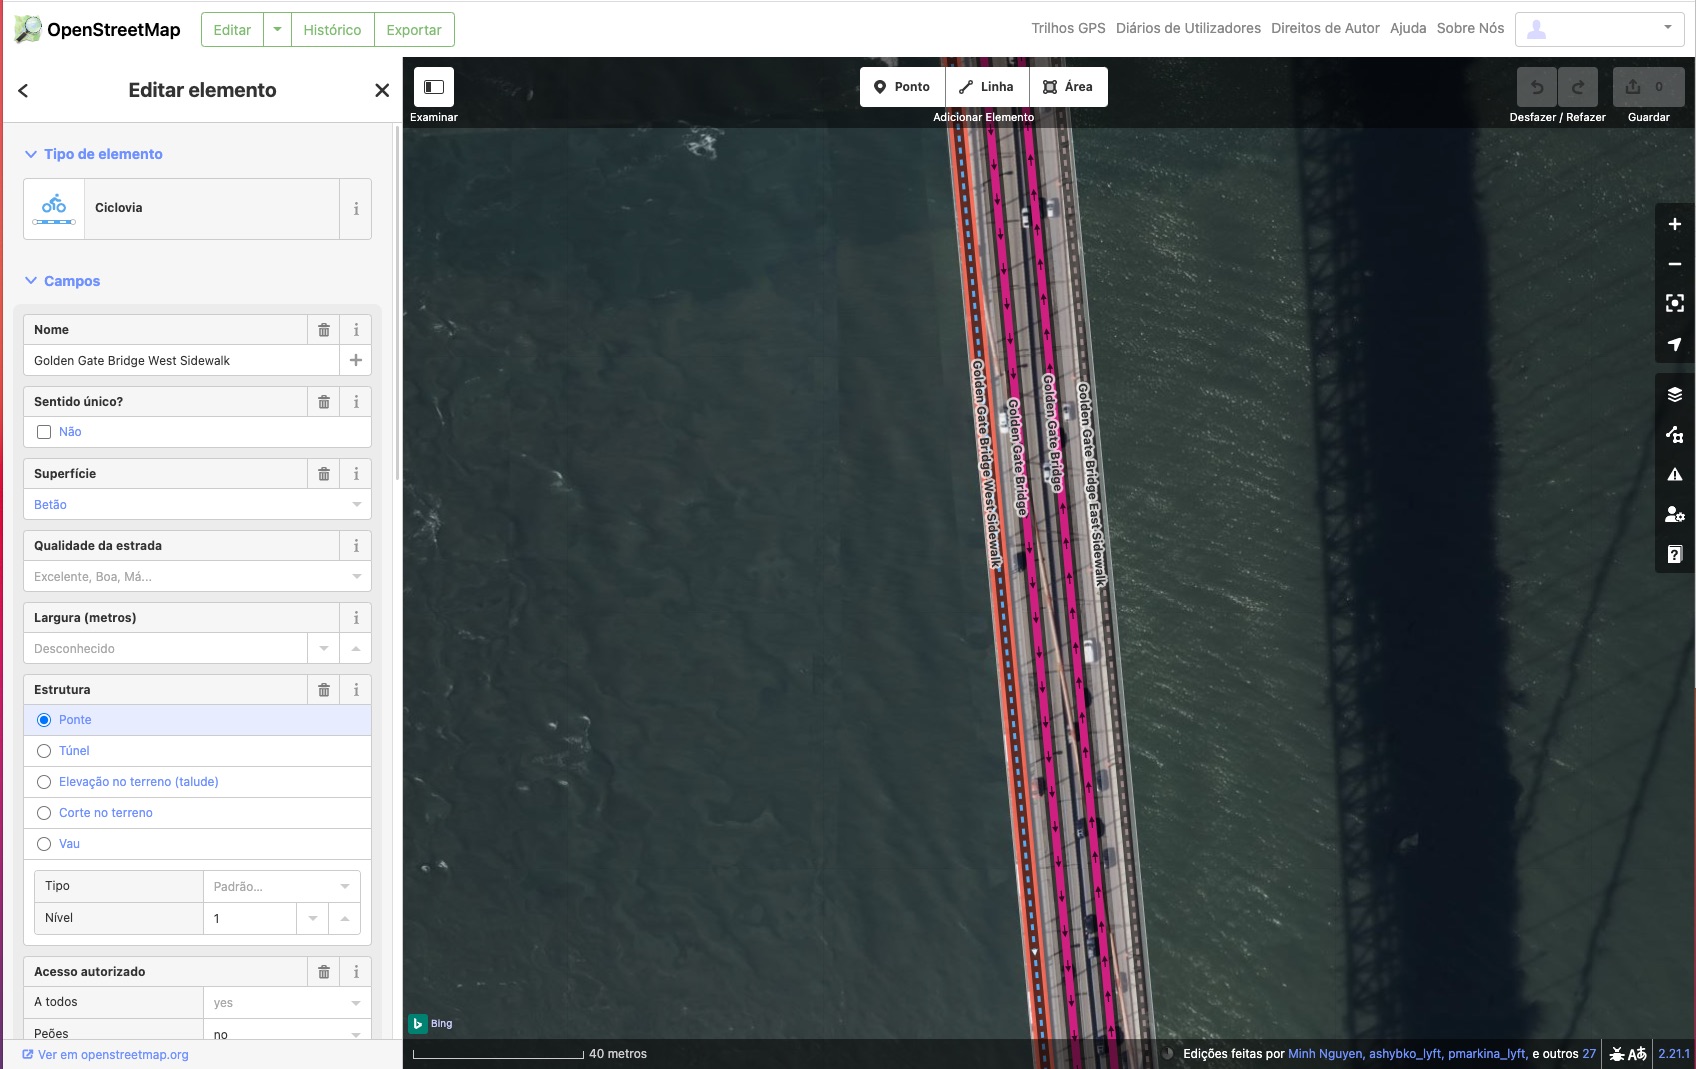
Task: Collapse the Campos section
Action: tap(62, 281)
